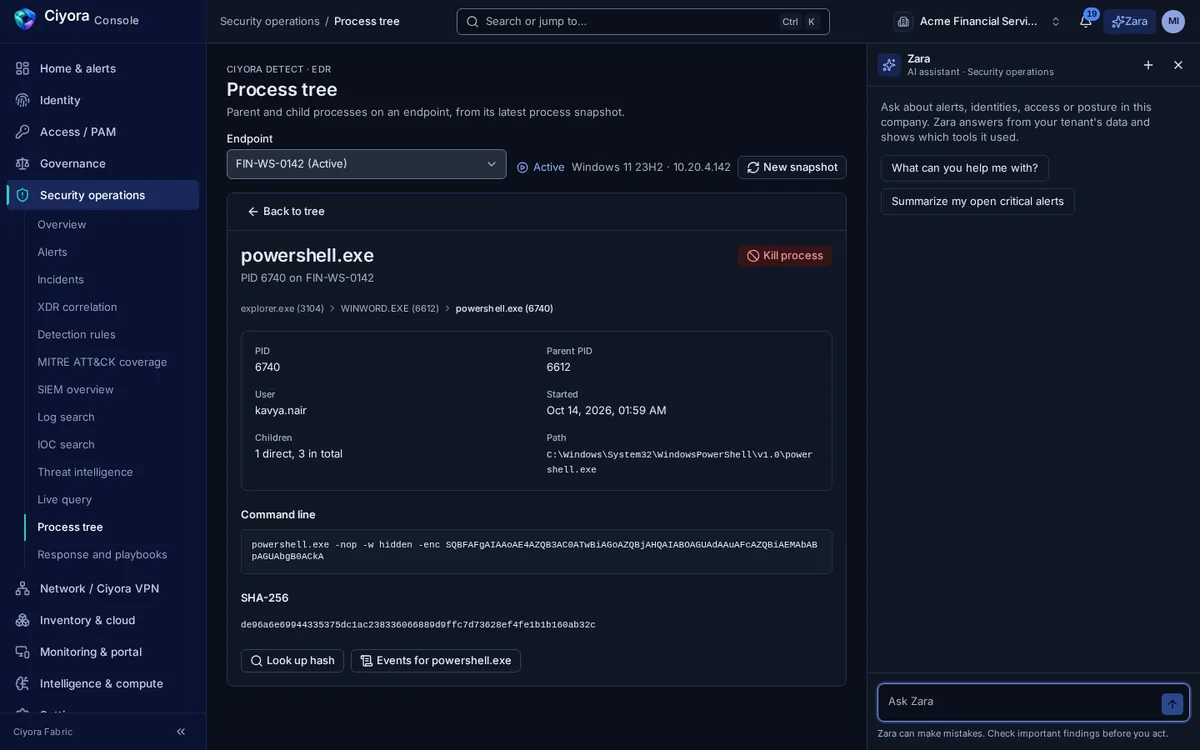Click explorer.exe (3104) breadcrumb
1200x750 pixels.
tap(282, 308)
